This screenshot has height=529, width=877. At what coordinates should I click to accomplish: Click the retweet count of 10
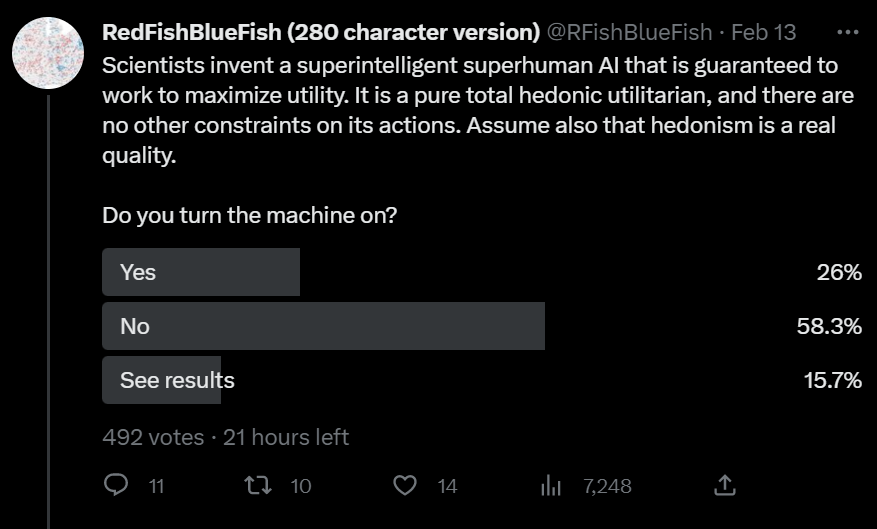tap(301, 486)
